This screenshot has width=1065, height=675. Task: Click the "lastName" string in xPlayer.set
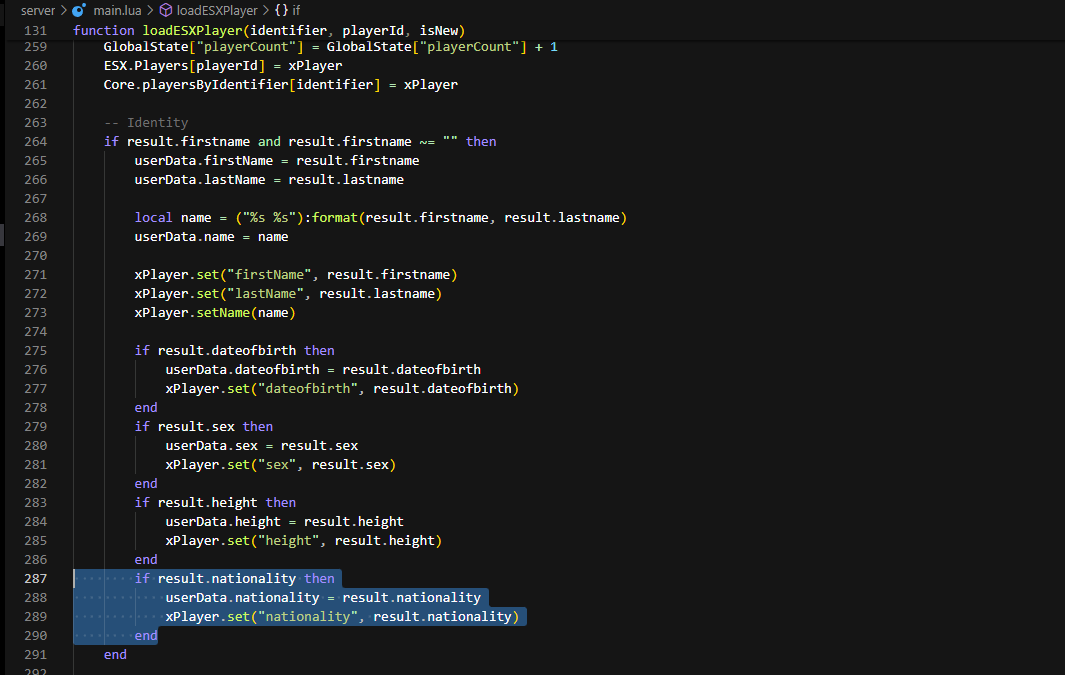tap(266, 293)
